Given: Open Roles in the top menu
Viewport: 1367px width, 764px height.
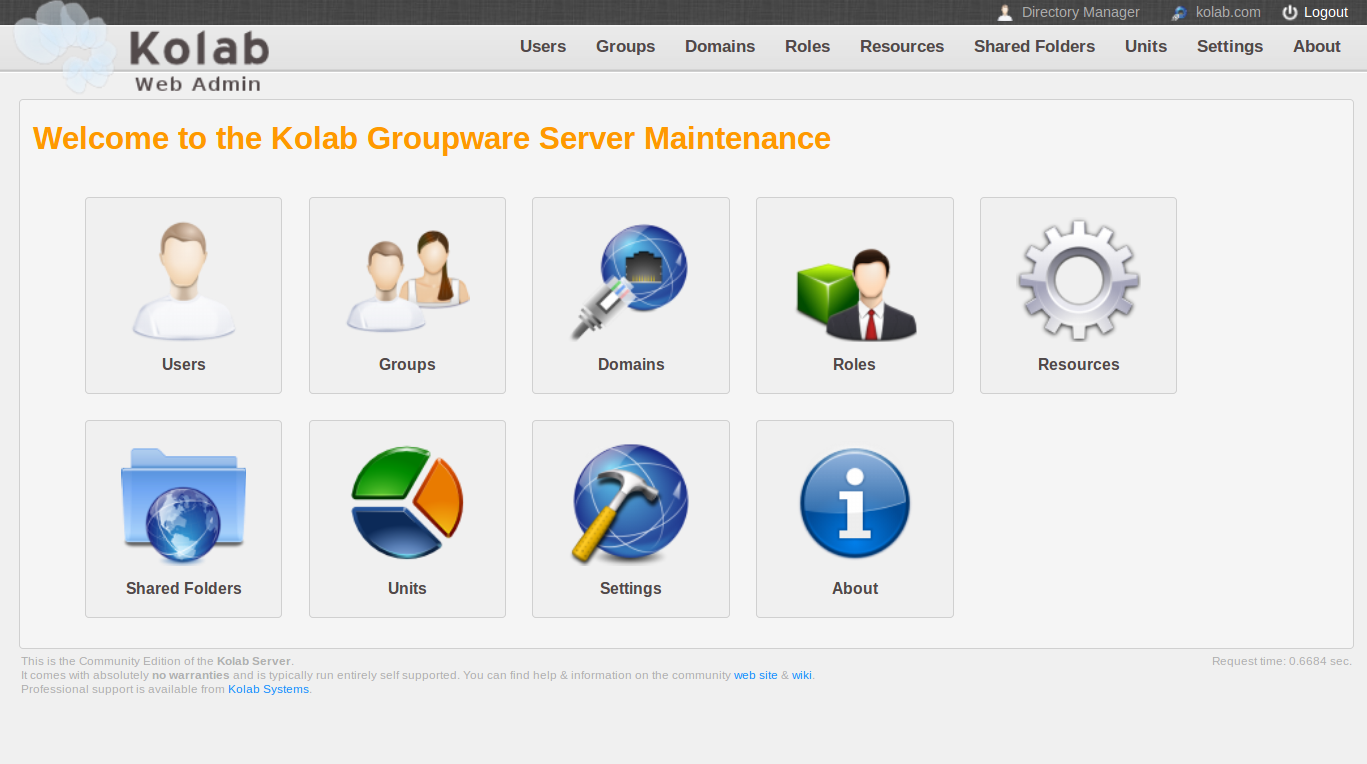Looking at the screenshot, I should pos(807,46).
